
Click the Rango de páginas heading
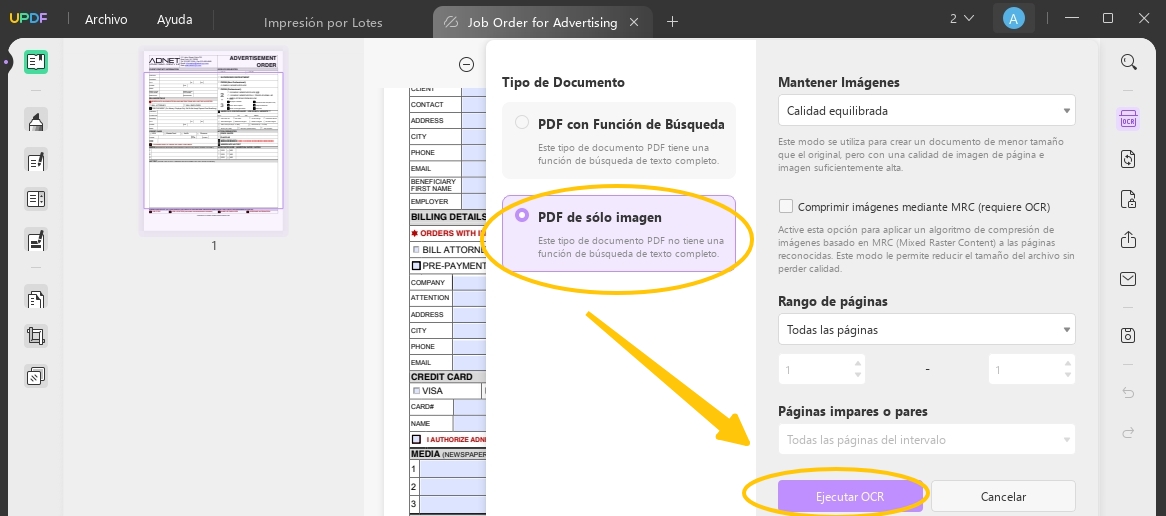(x=833, y=301)
